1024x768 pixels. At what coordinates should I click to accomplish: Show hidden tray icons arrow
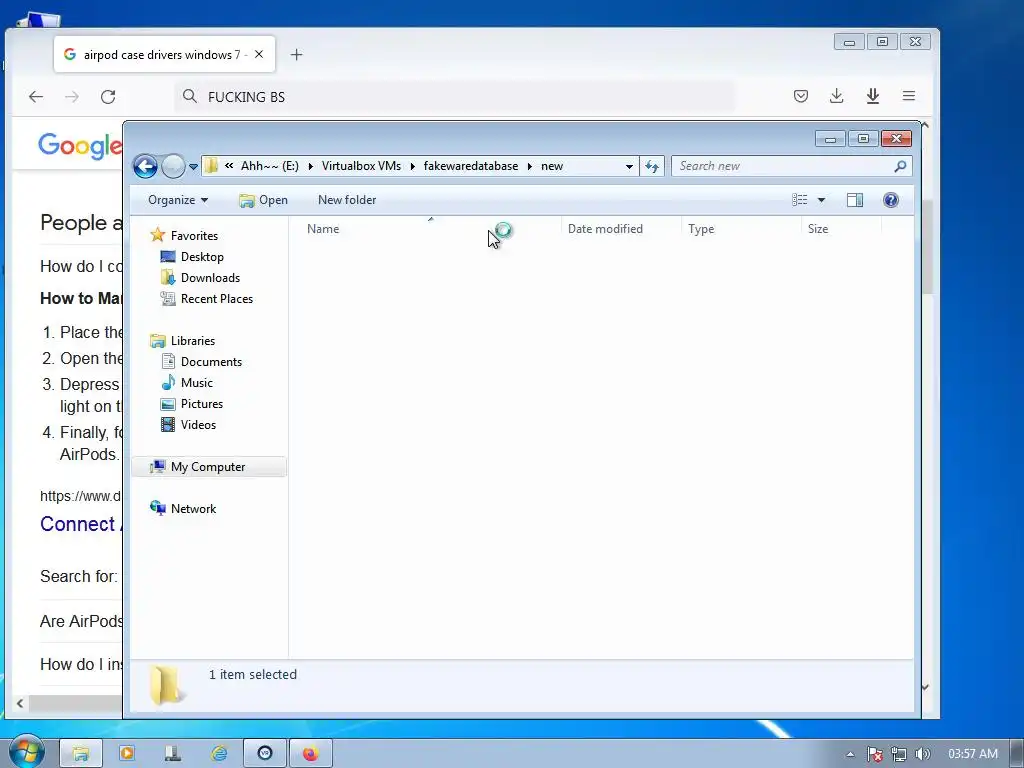pyautogui.click(x=850, y=754)
